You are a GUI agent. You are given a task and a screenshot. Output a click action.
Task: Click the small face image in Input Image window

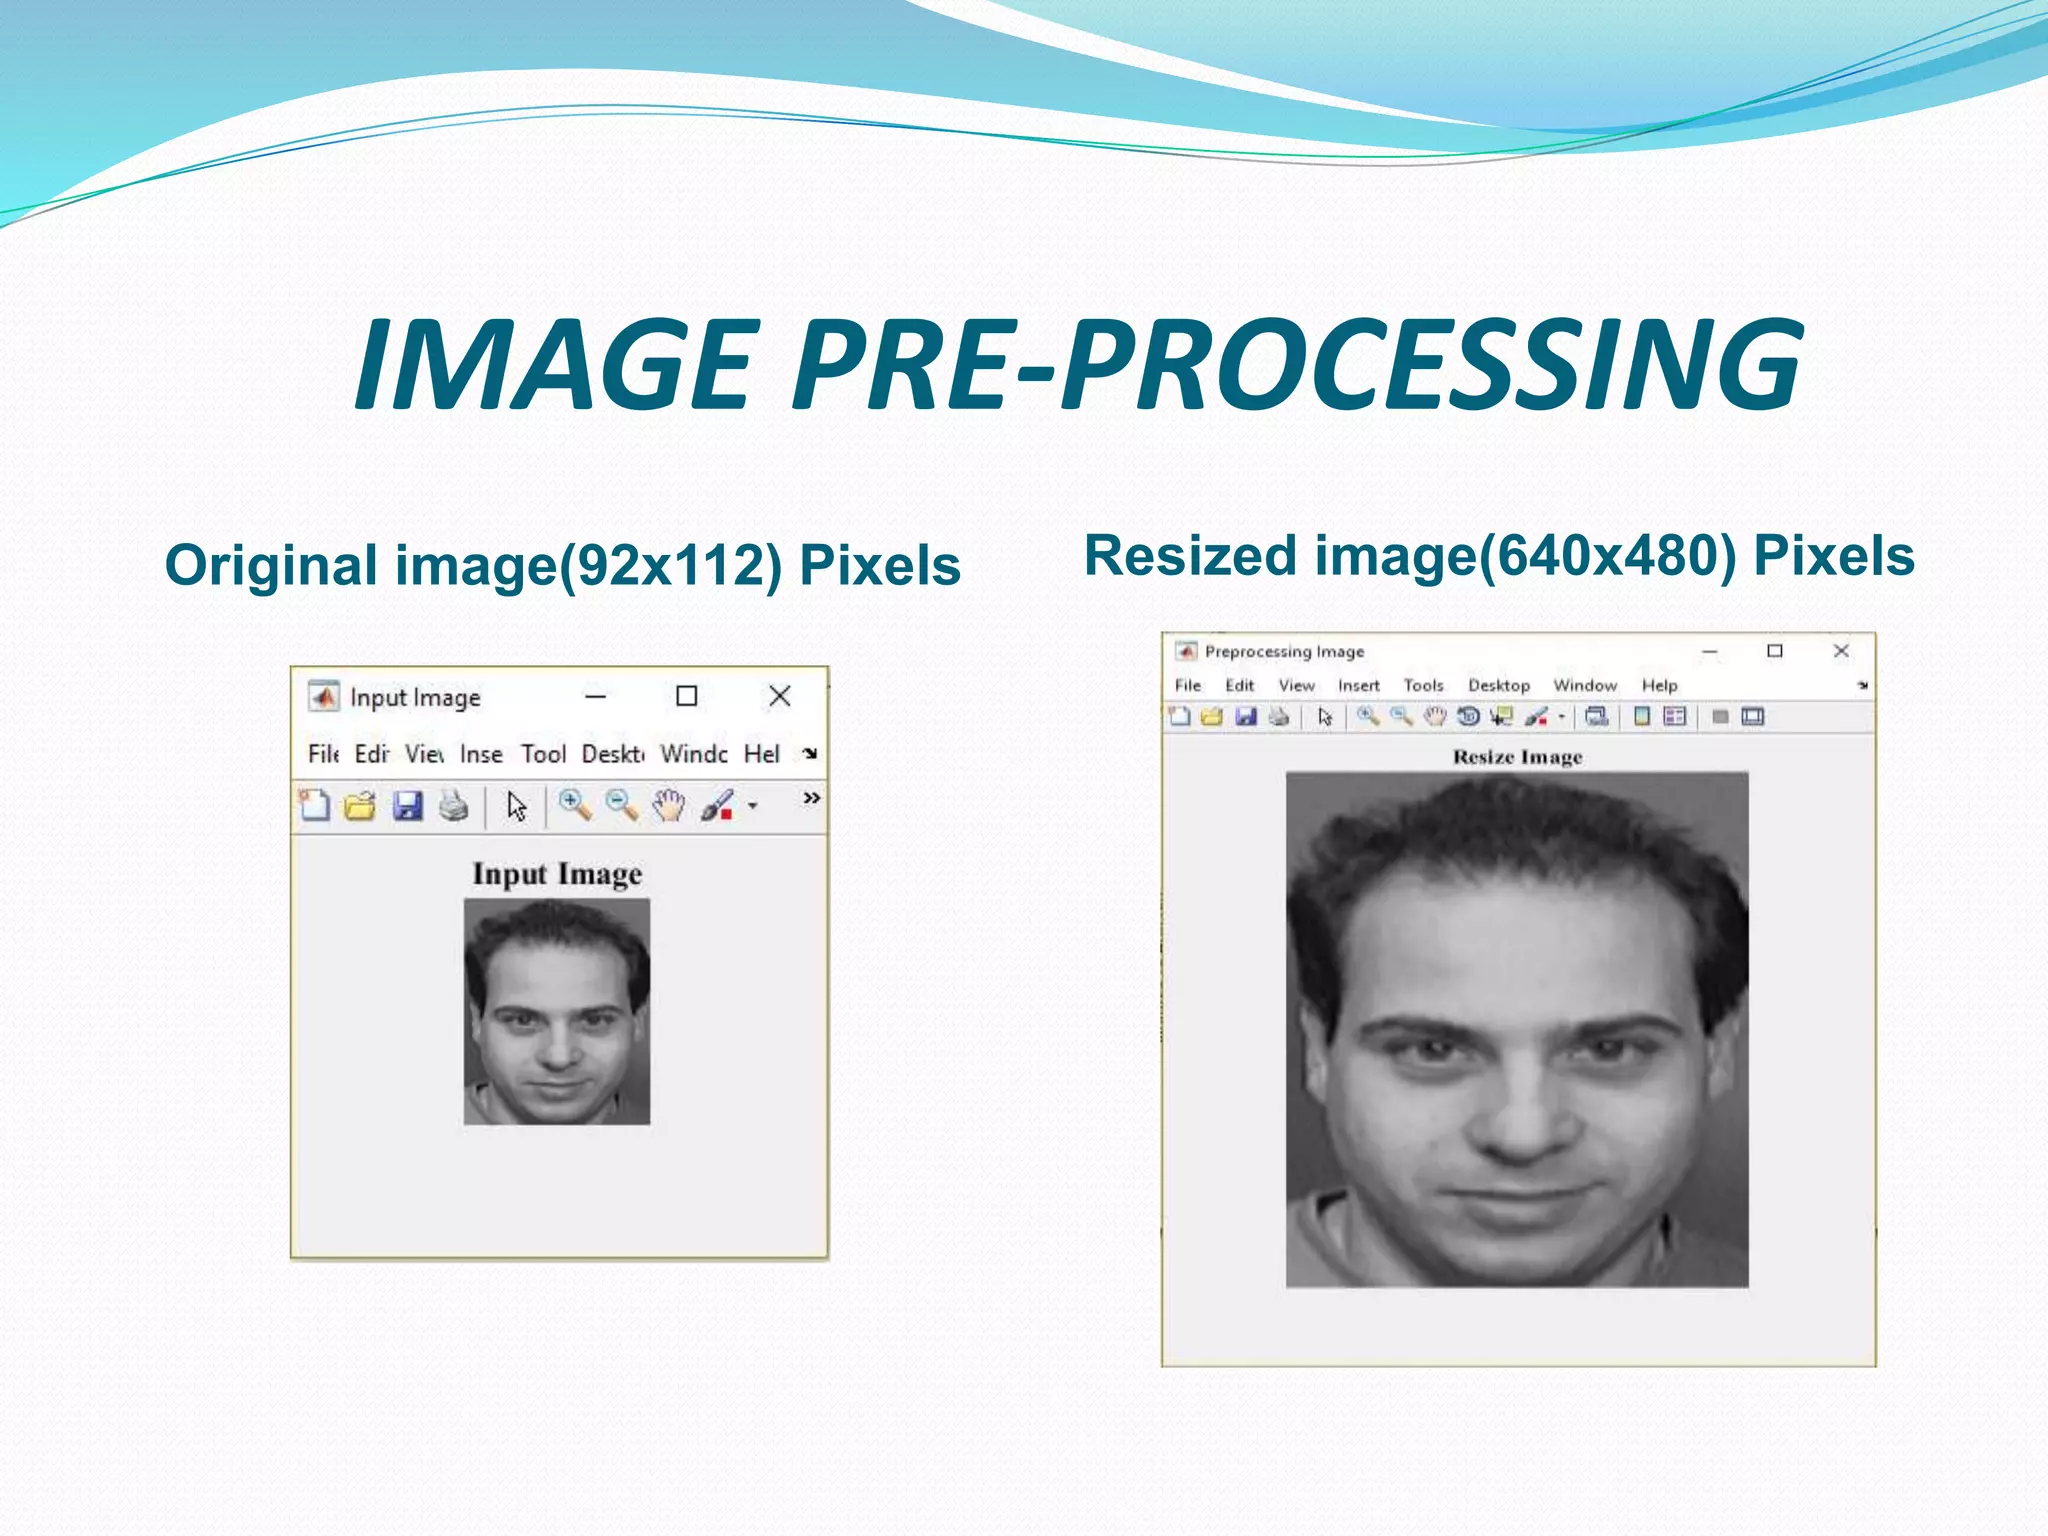tap(557, 1011)
